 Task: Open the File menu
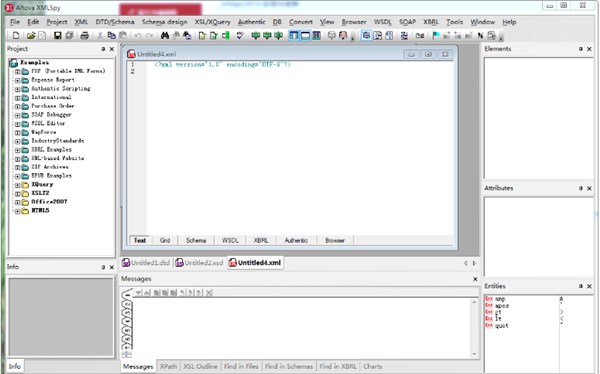tap(15, 22)
